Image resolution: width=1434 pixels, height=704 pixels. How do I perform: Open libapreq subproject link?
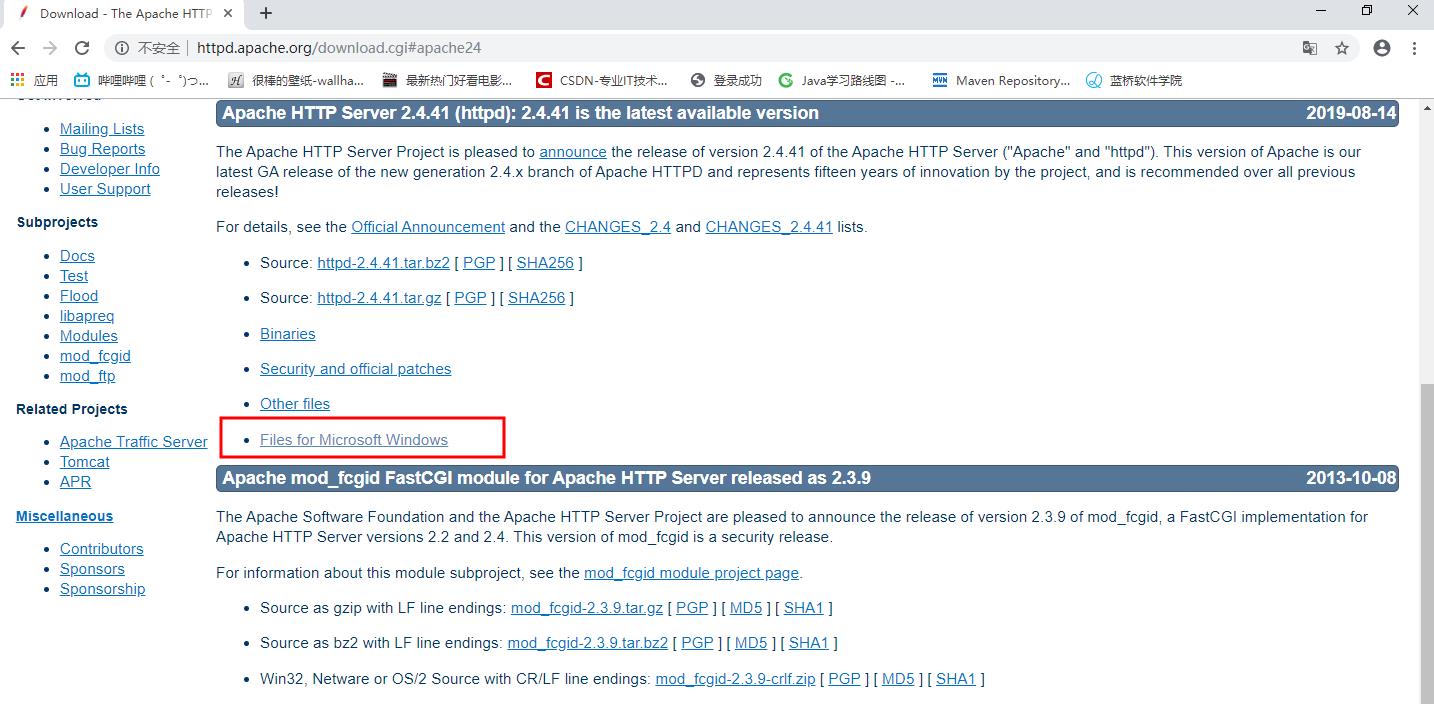click(x=87, y=316)
